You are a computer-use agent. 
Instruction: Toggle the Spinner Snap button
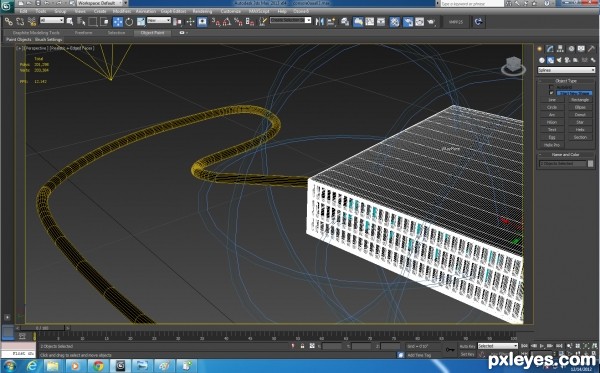coord(250,22)
